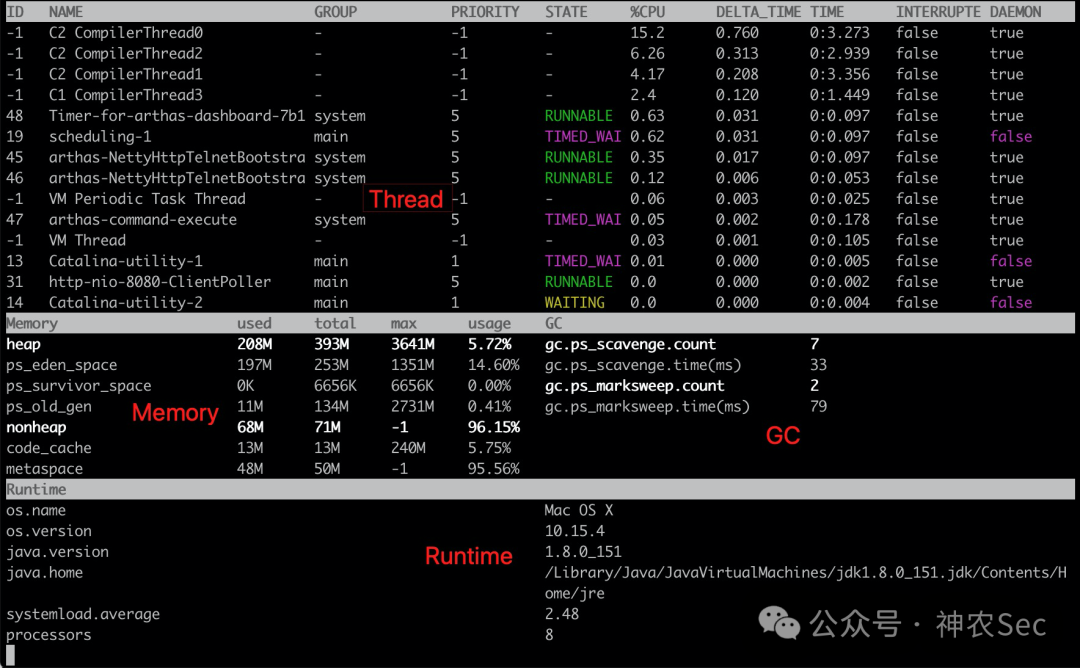Click Timer-for-arthas-dashboard-7b1 thread name

click(x=176, y=116)
